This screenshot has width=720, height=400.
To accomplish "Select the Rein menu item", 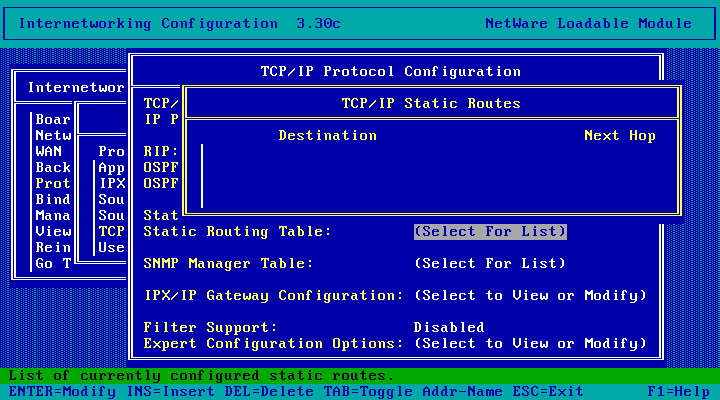I will coord(53,248).
